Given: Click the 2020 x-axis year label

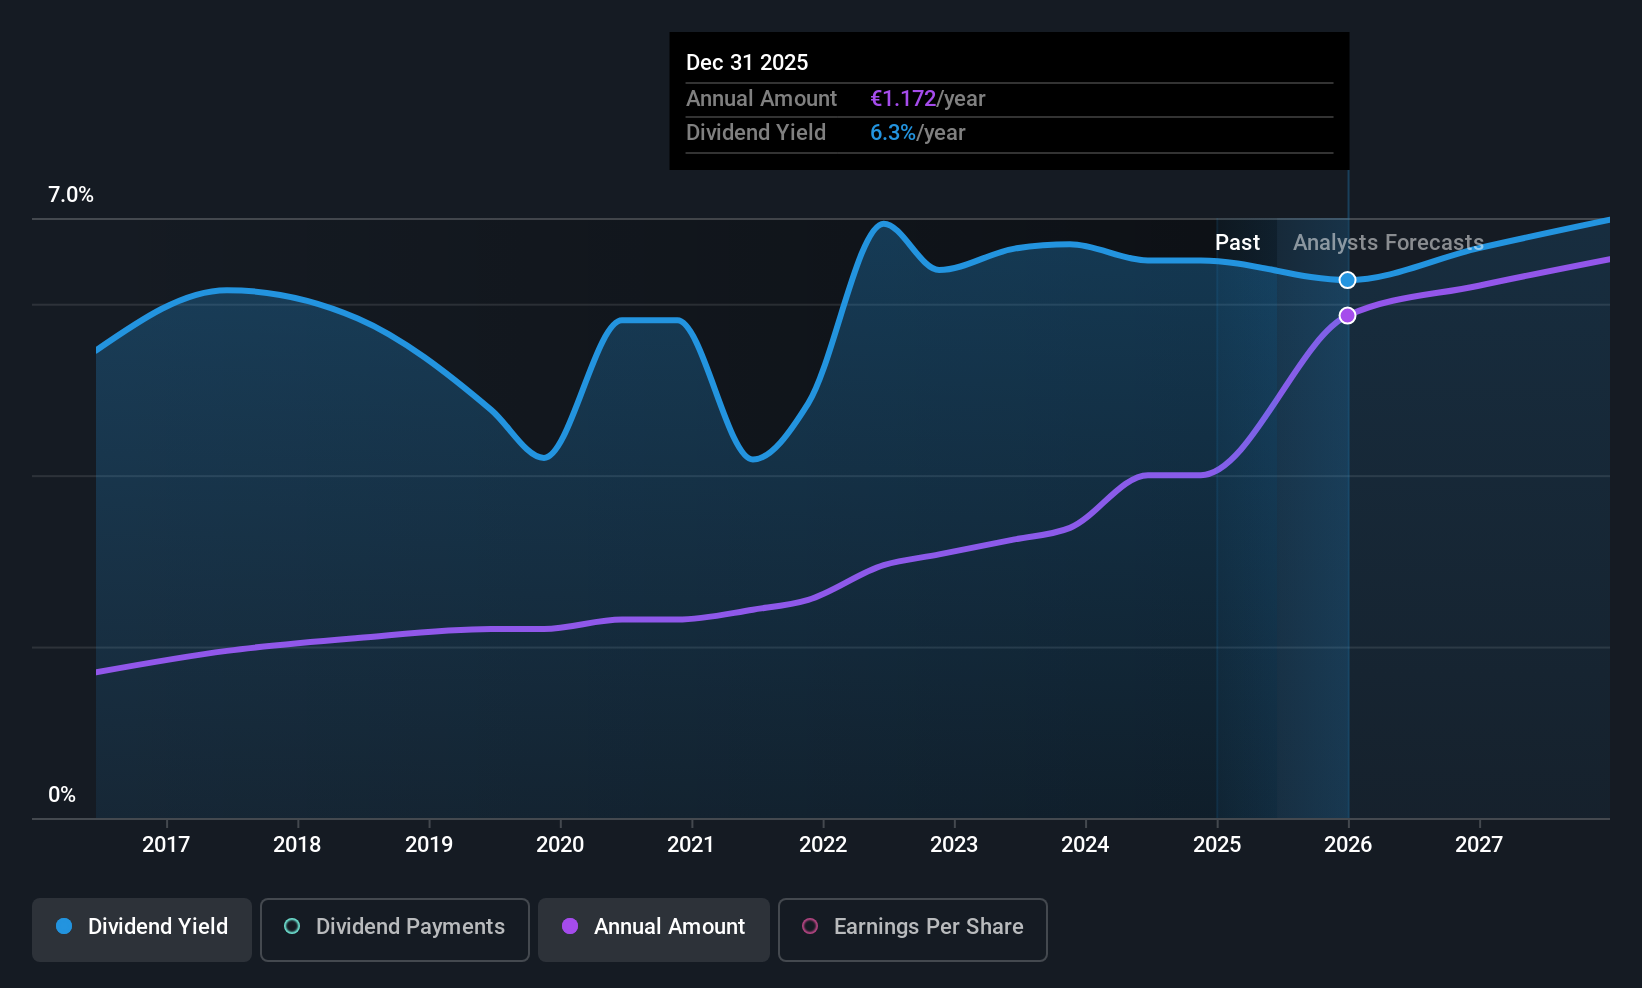Looking at the screenshot, I should pos(560,844).
